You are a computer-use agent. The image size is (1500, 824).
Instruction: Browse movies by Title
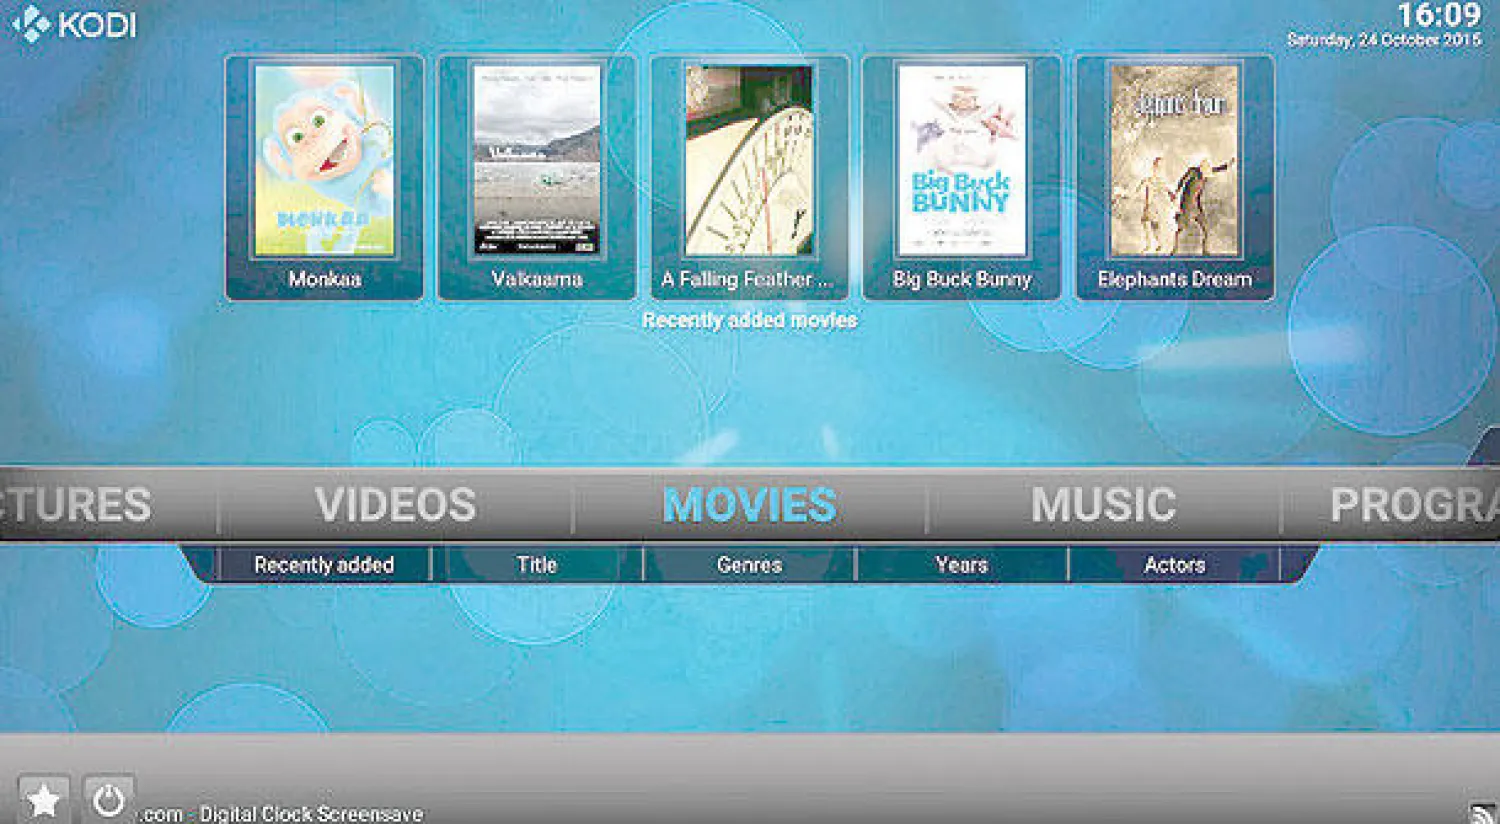[x=537, y=565]
